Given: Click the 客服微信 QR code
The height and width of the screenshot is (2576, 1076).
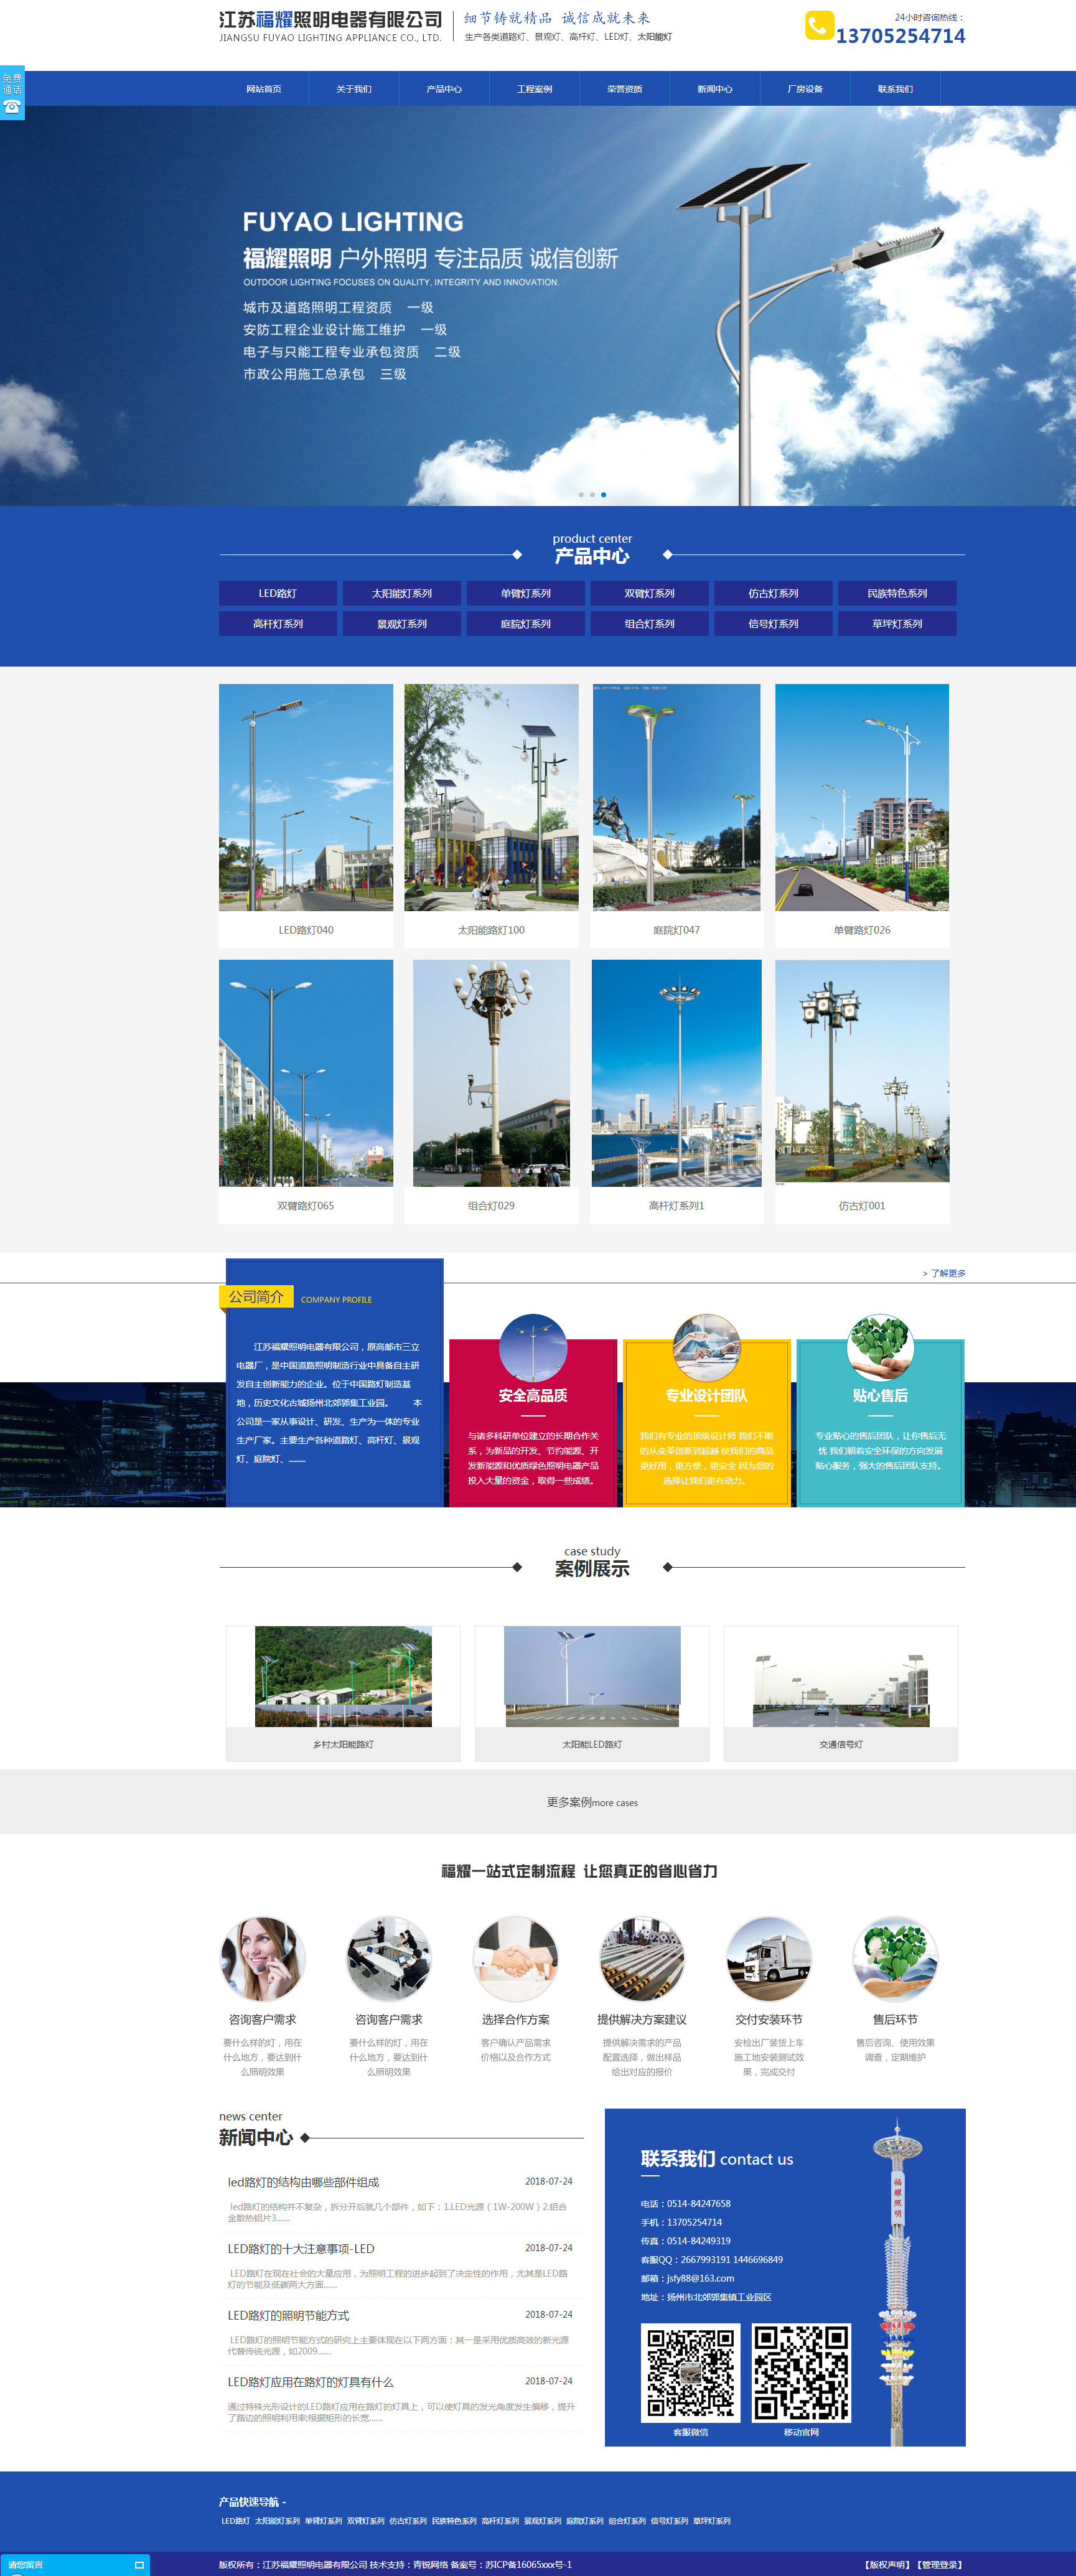Looking at the screenshot, I should coord(690,2372).
